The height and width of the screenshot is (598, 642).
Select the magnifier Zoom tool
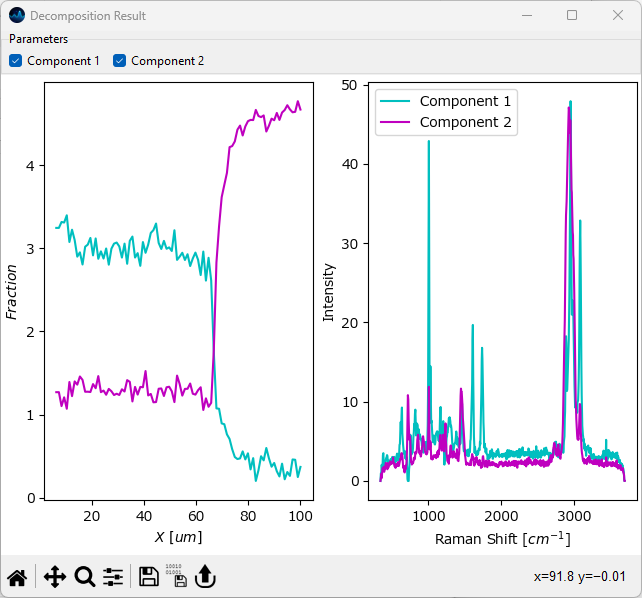pos(84,577)
